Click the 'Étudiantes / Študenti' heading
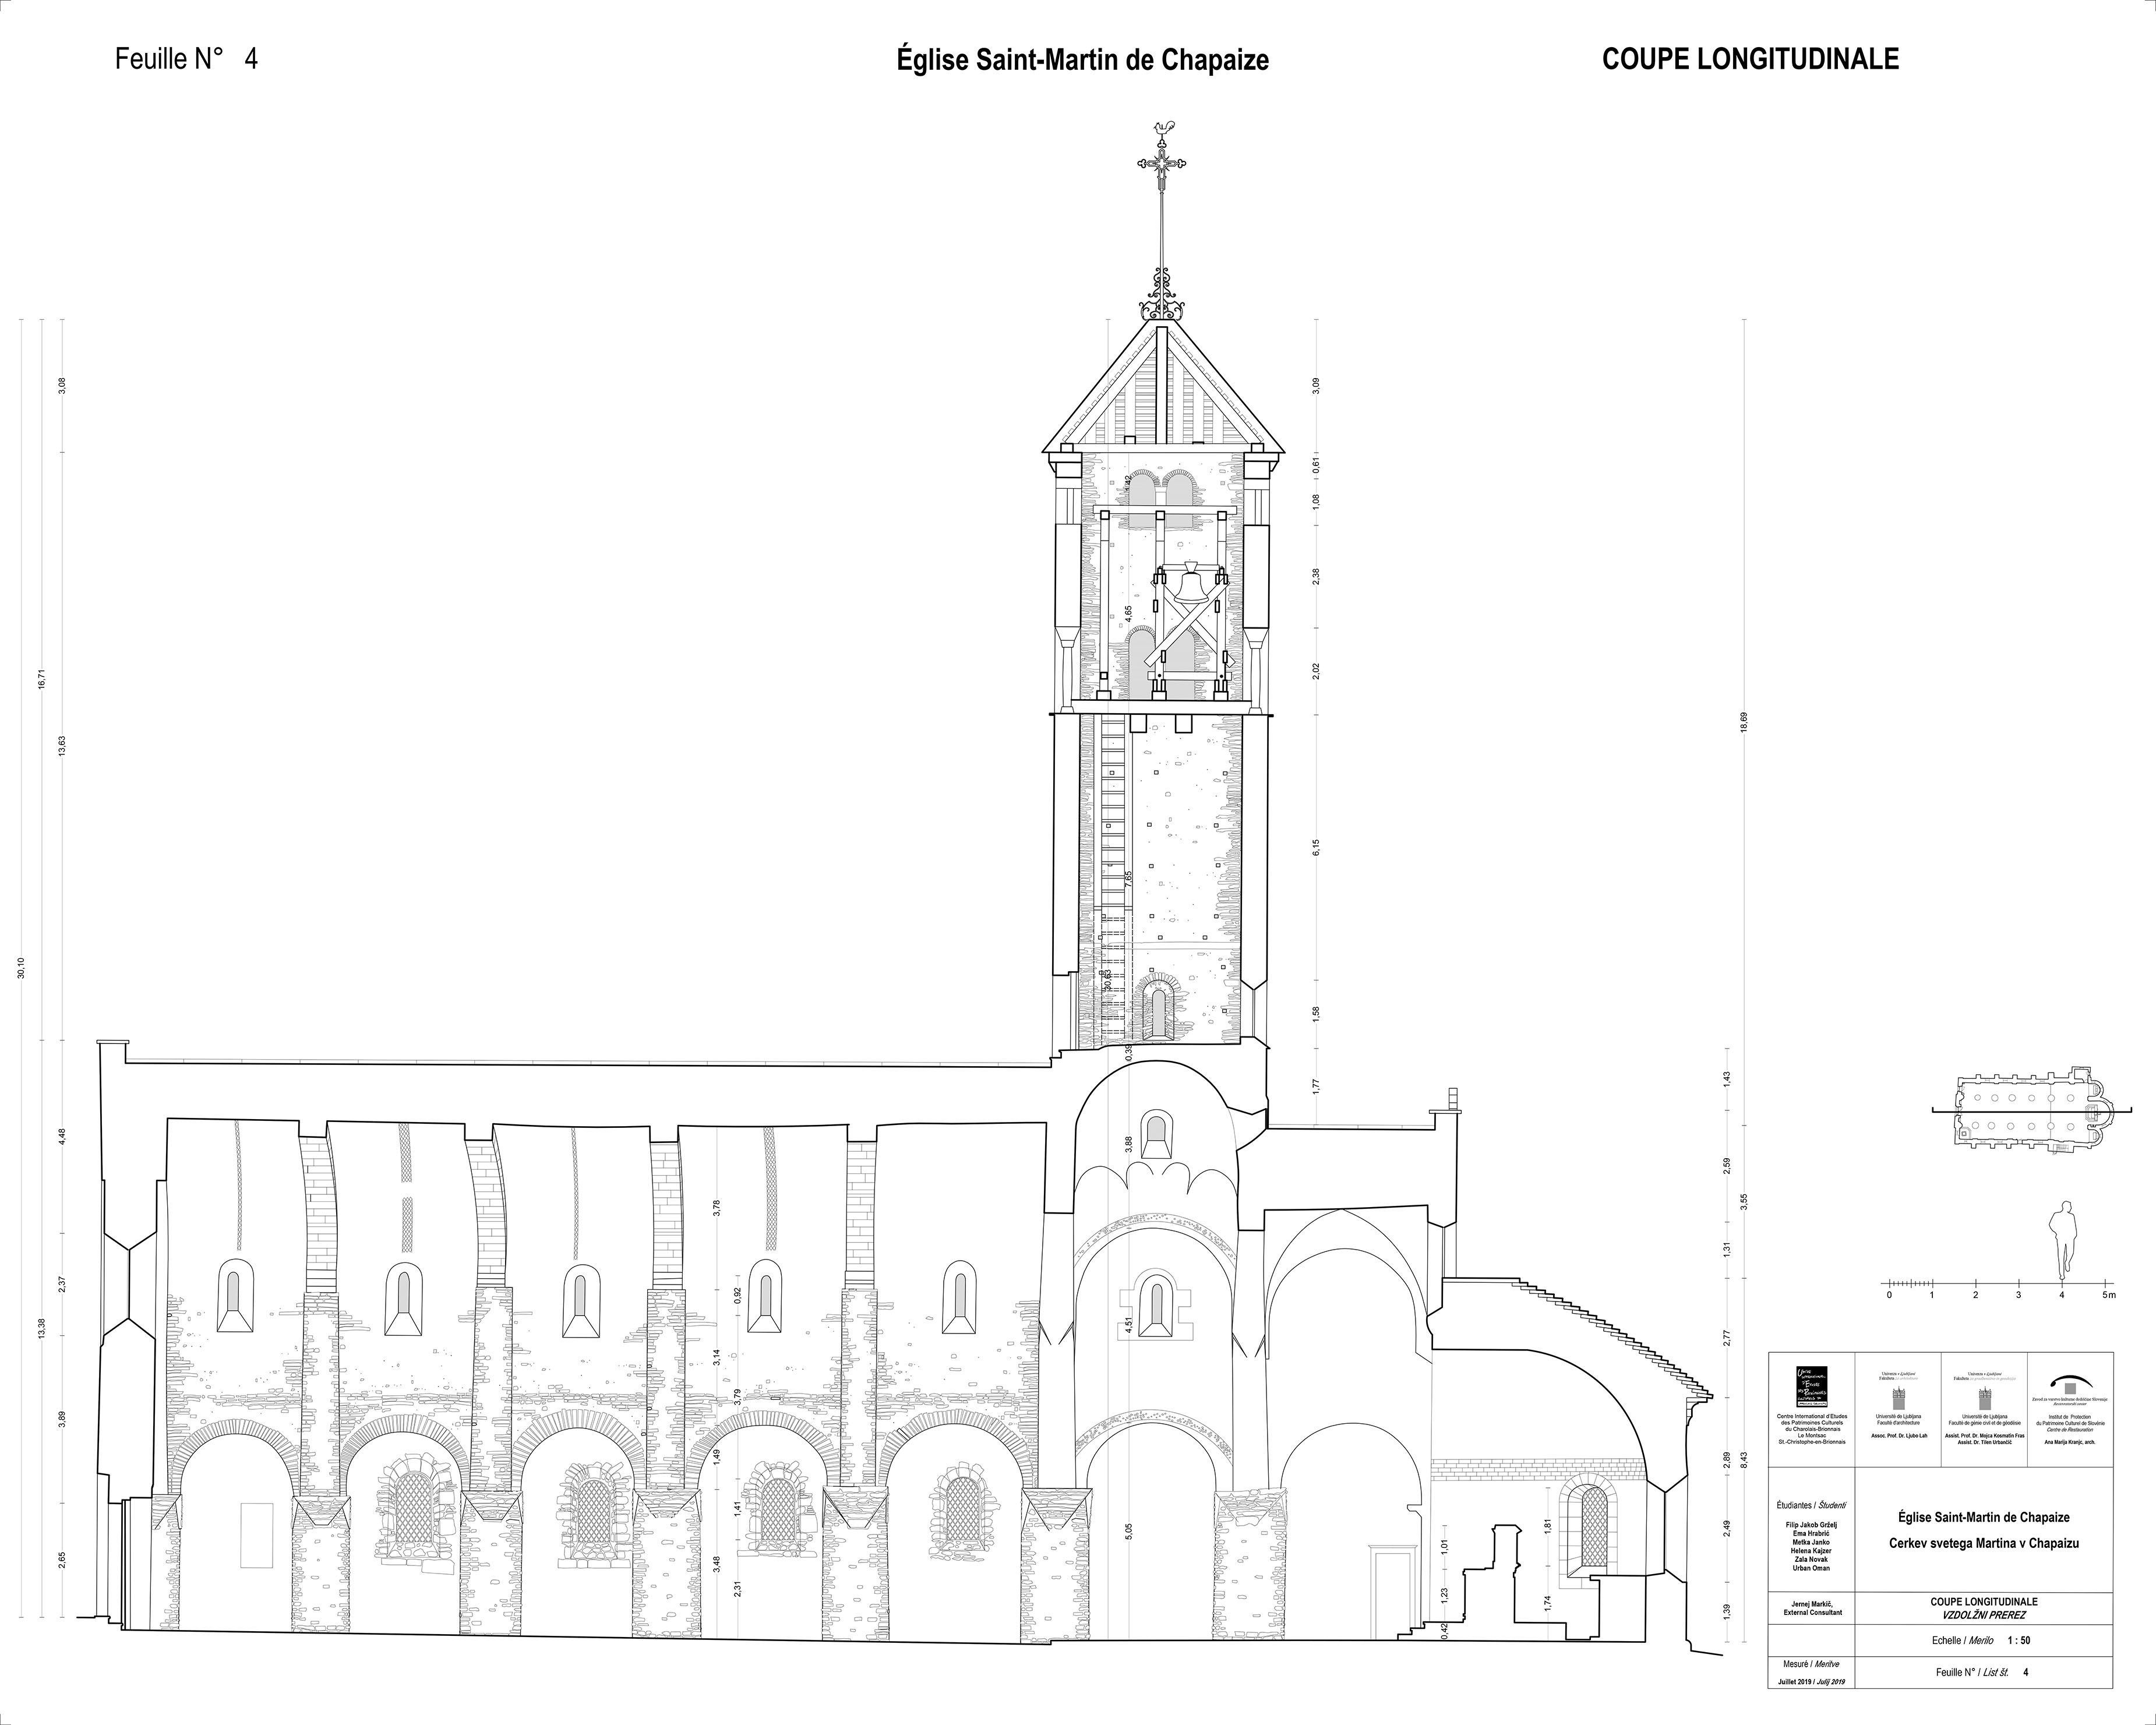 pos(1811,1504)
